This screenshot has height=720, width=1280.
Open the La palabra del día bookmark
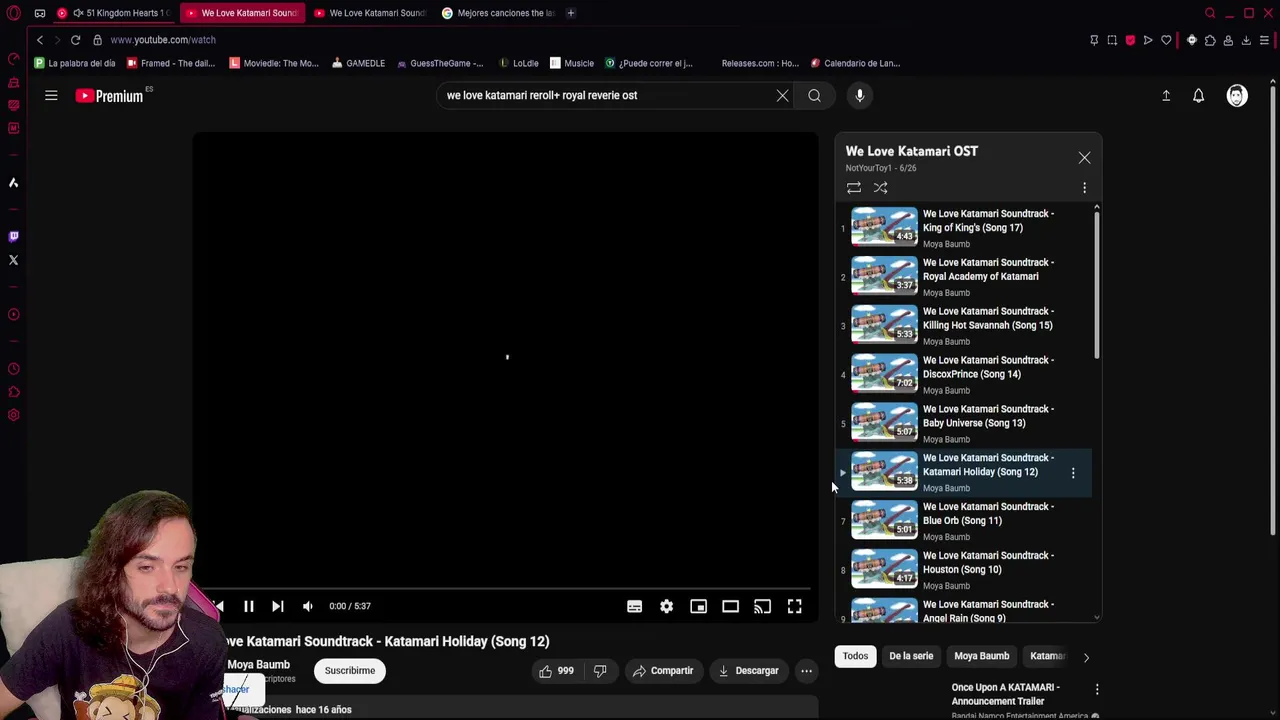(x=75, y=63)
